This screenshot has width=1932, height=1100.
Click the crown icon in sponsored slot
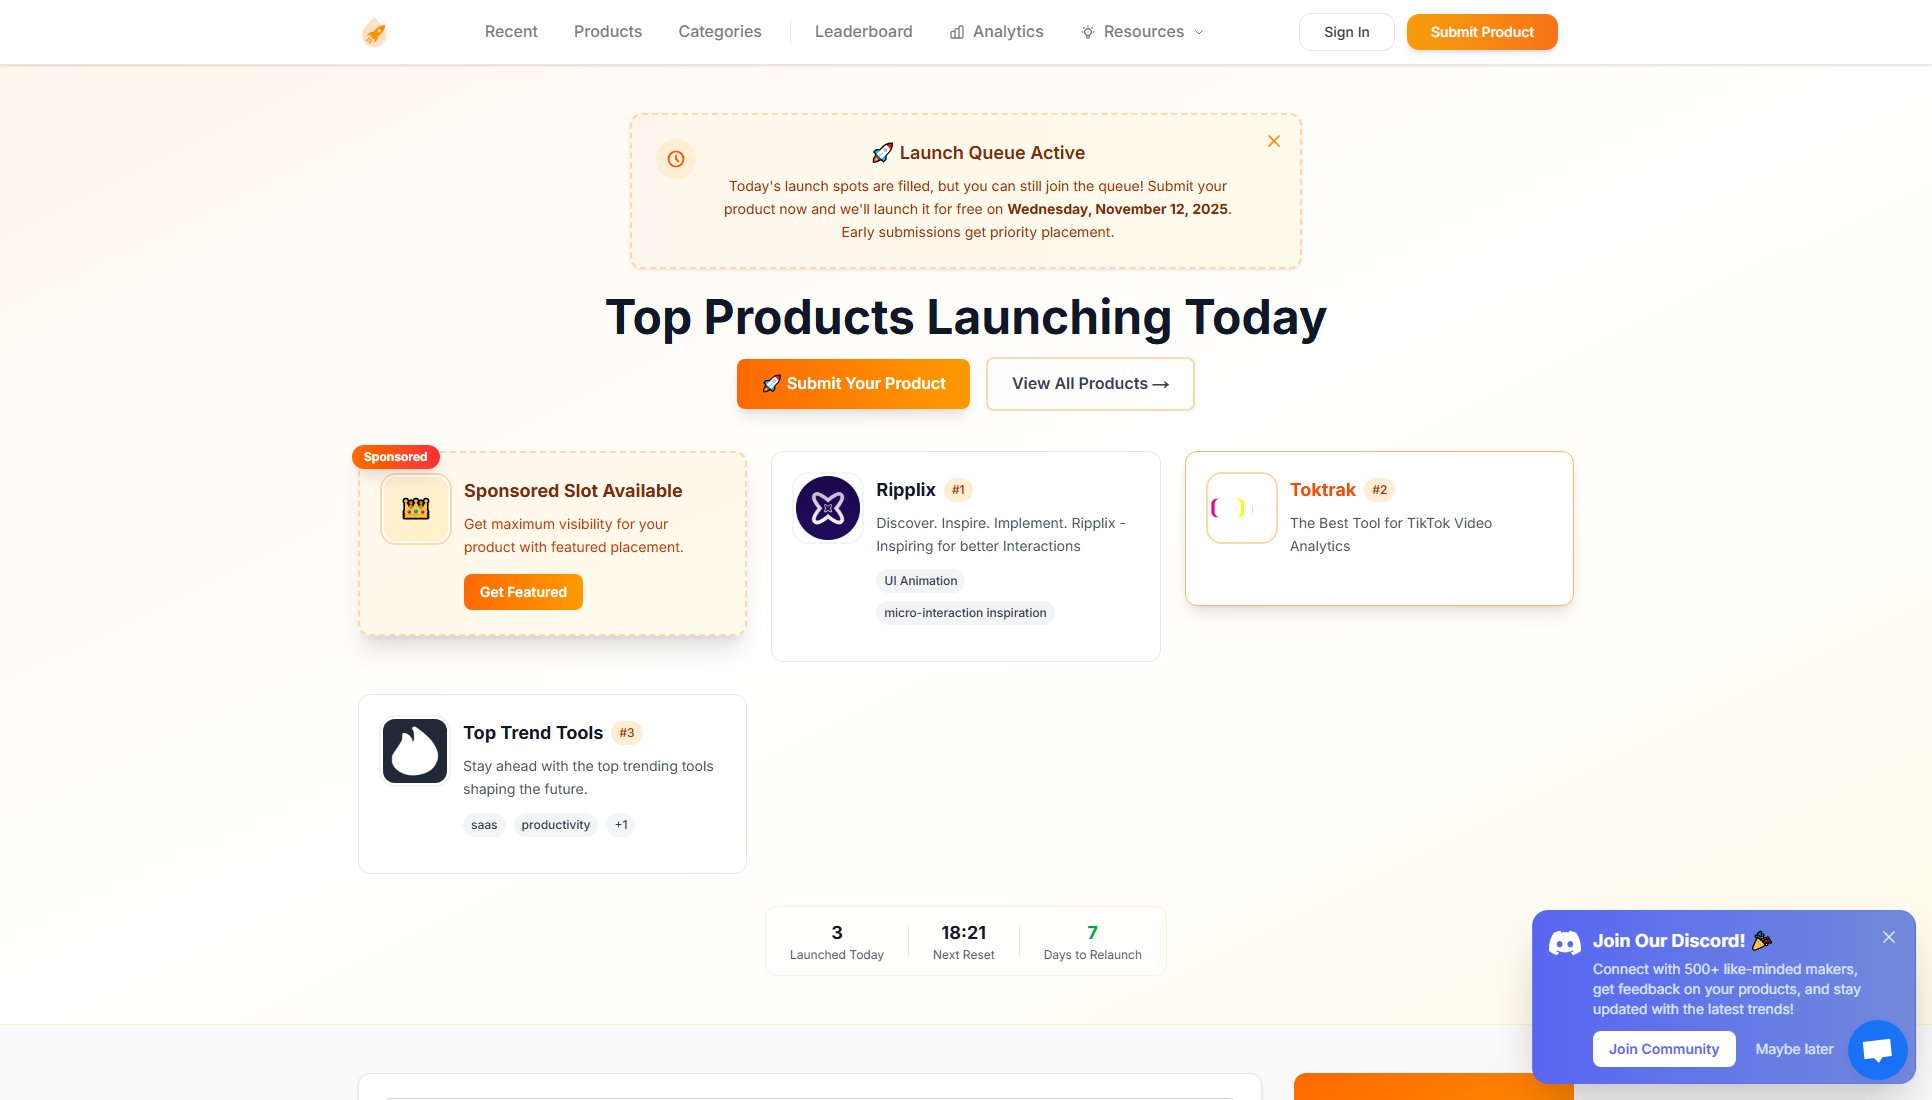415,509
